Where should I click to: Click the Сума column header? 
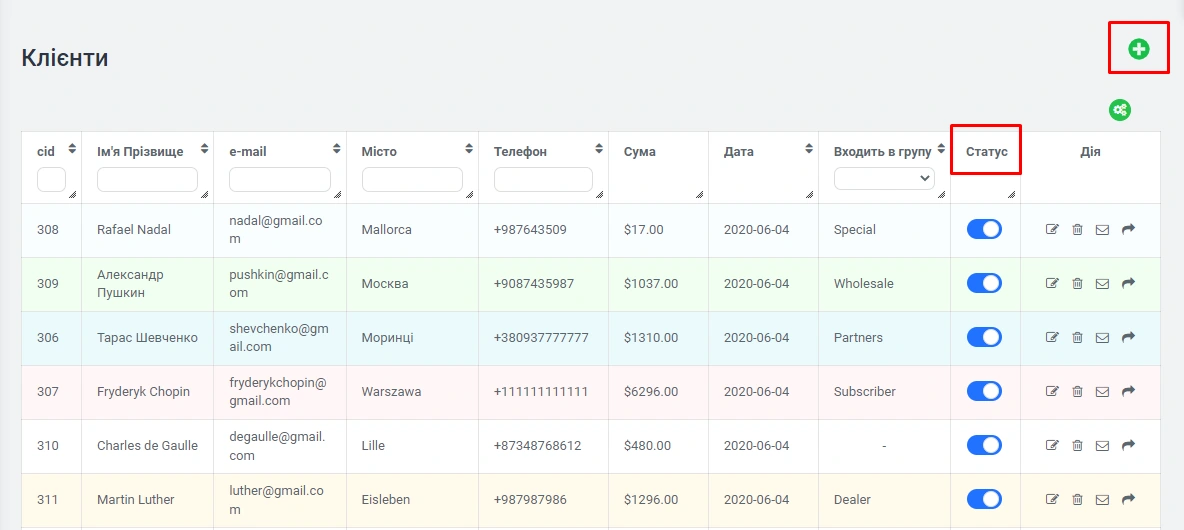[x=640, y=152]
